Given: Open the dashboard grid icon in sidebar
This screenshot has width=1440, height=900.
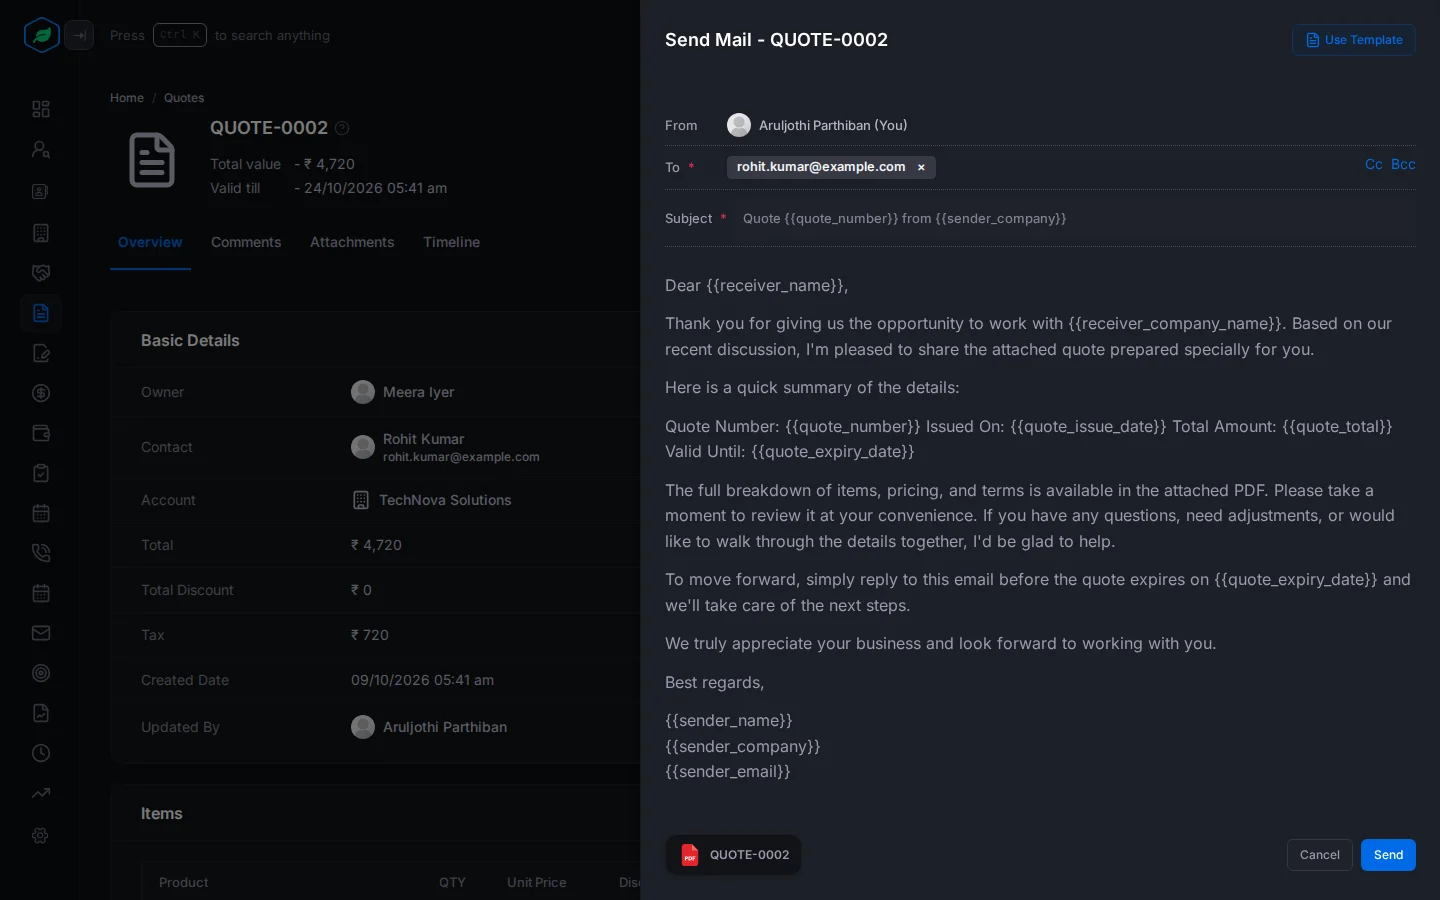Looking at the screenshot, I should [41, 109].
